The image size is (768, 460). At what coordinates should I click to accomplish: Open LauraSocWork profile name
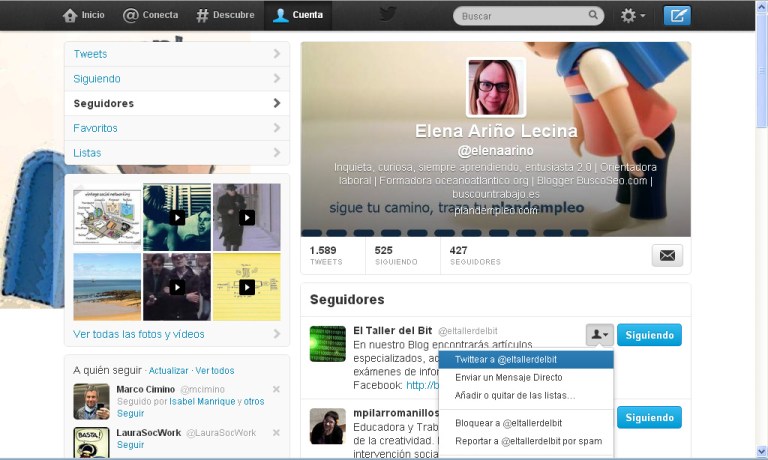pyautogui.click(x=148, y=433)
